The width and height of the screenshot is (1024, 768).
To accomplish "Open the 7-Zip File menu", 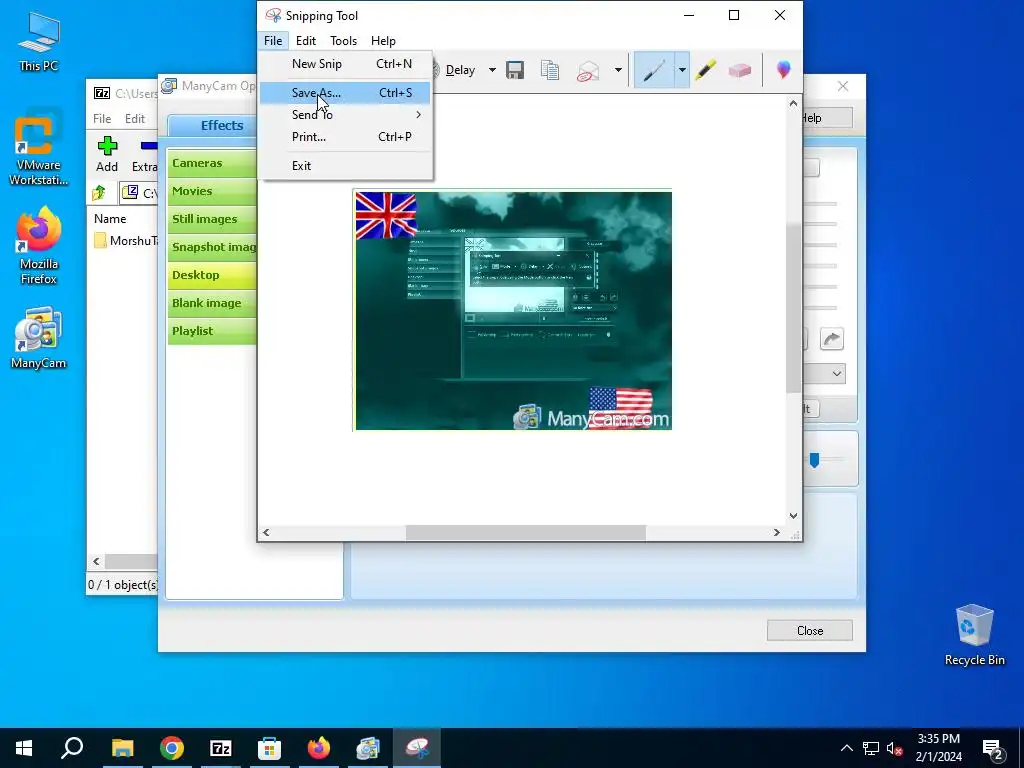I will click(x=102, y=119).
